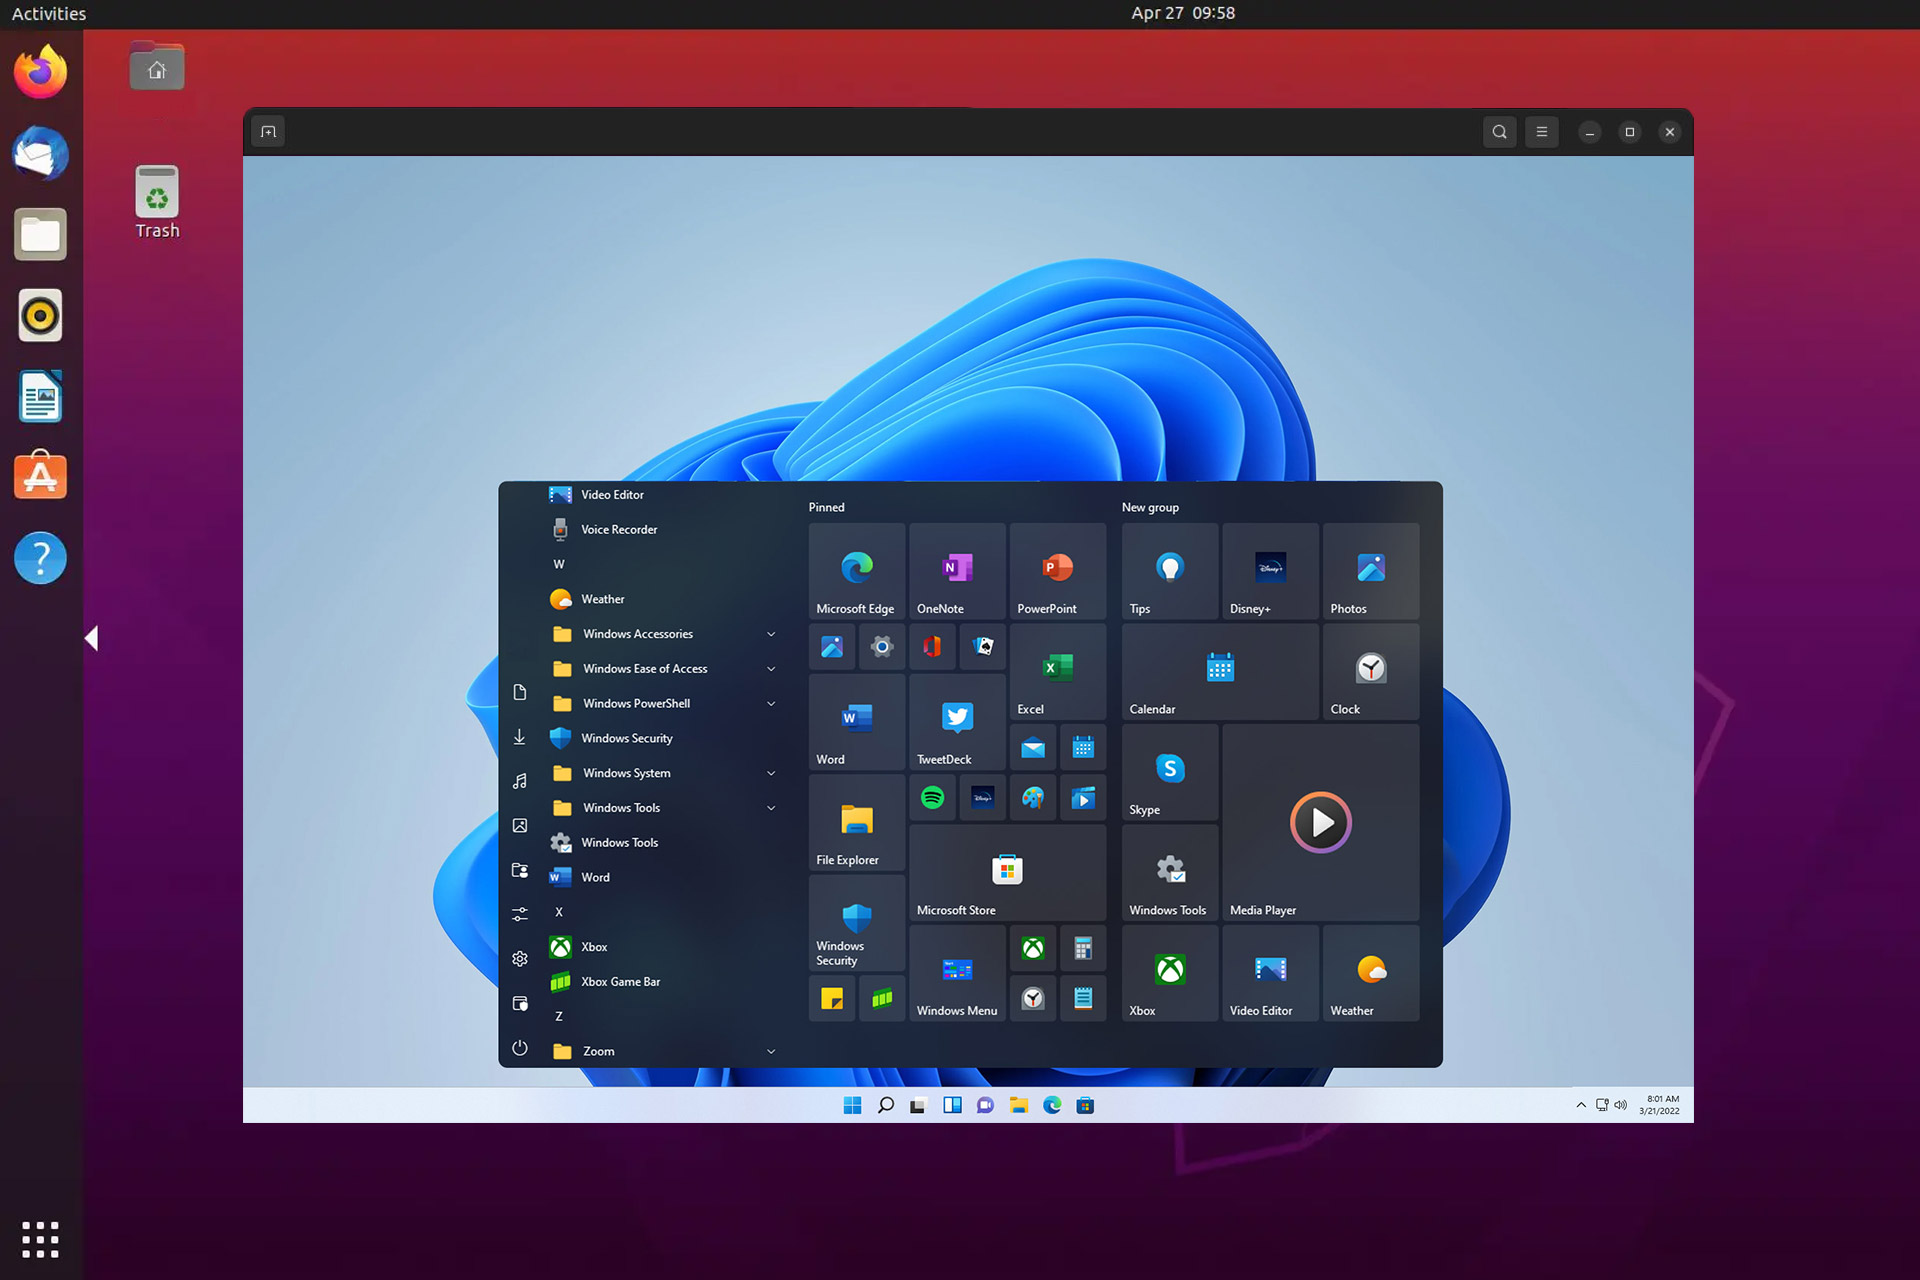1920x1280 pixels.
Task: Click the Windows Start button on taskbar
Action: tap(852, 1105)
